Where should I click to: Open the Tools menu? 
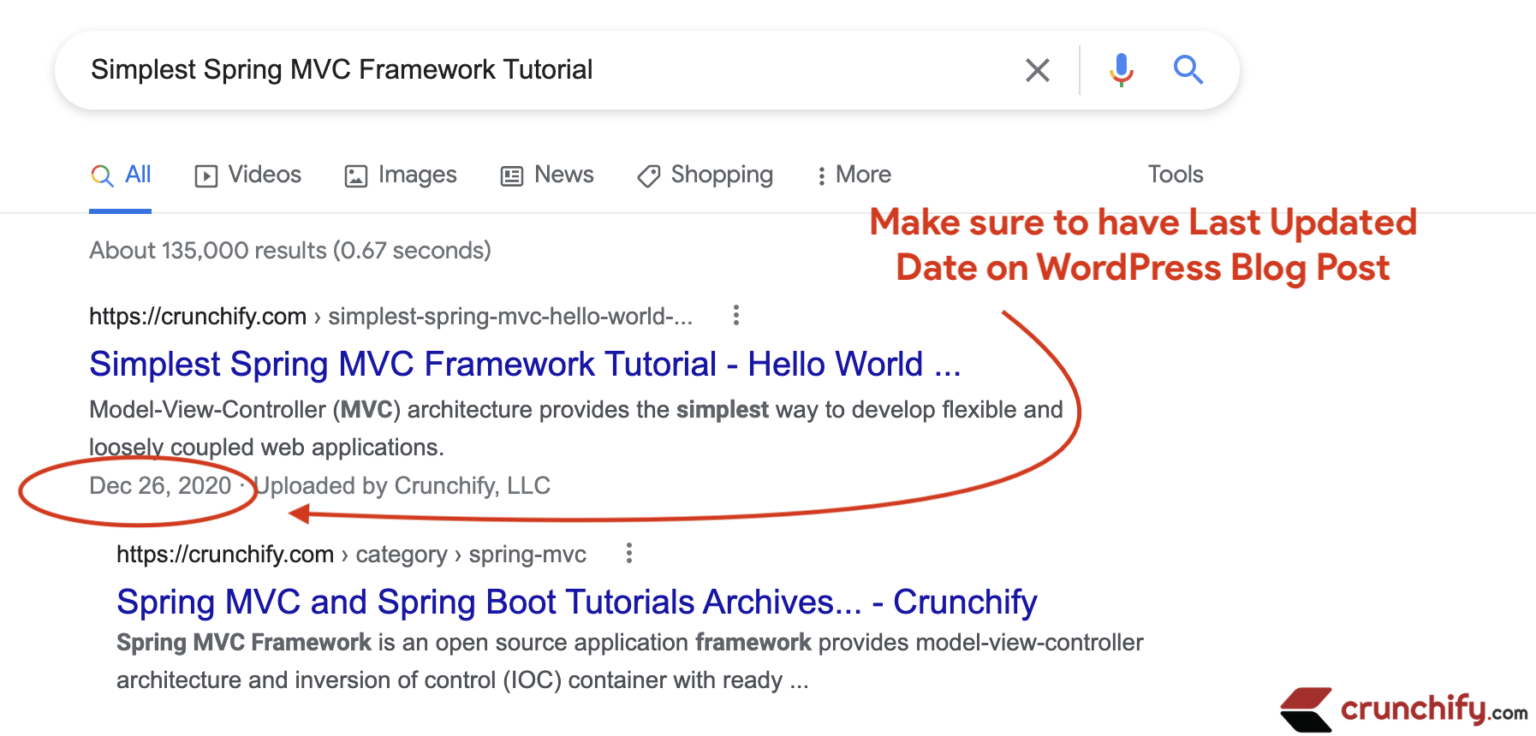click(x=1174, y=174)
